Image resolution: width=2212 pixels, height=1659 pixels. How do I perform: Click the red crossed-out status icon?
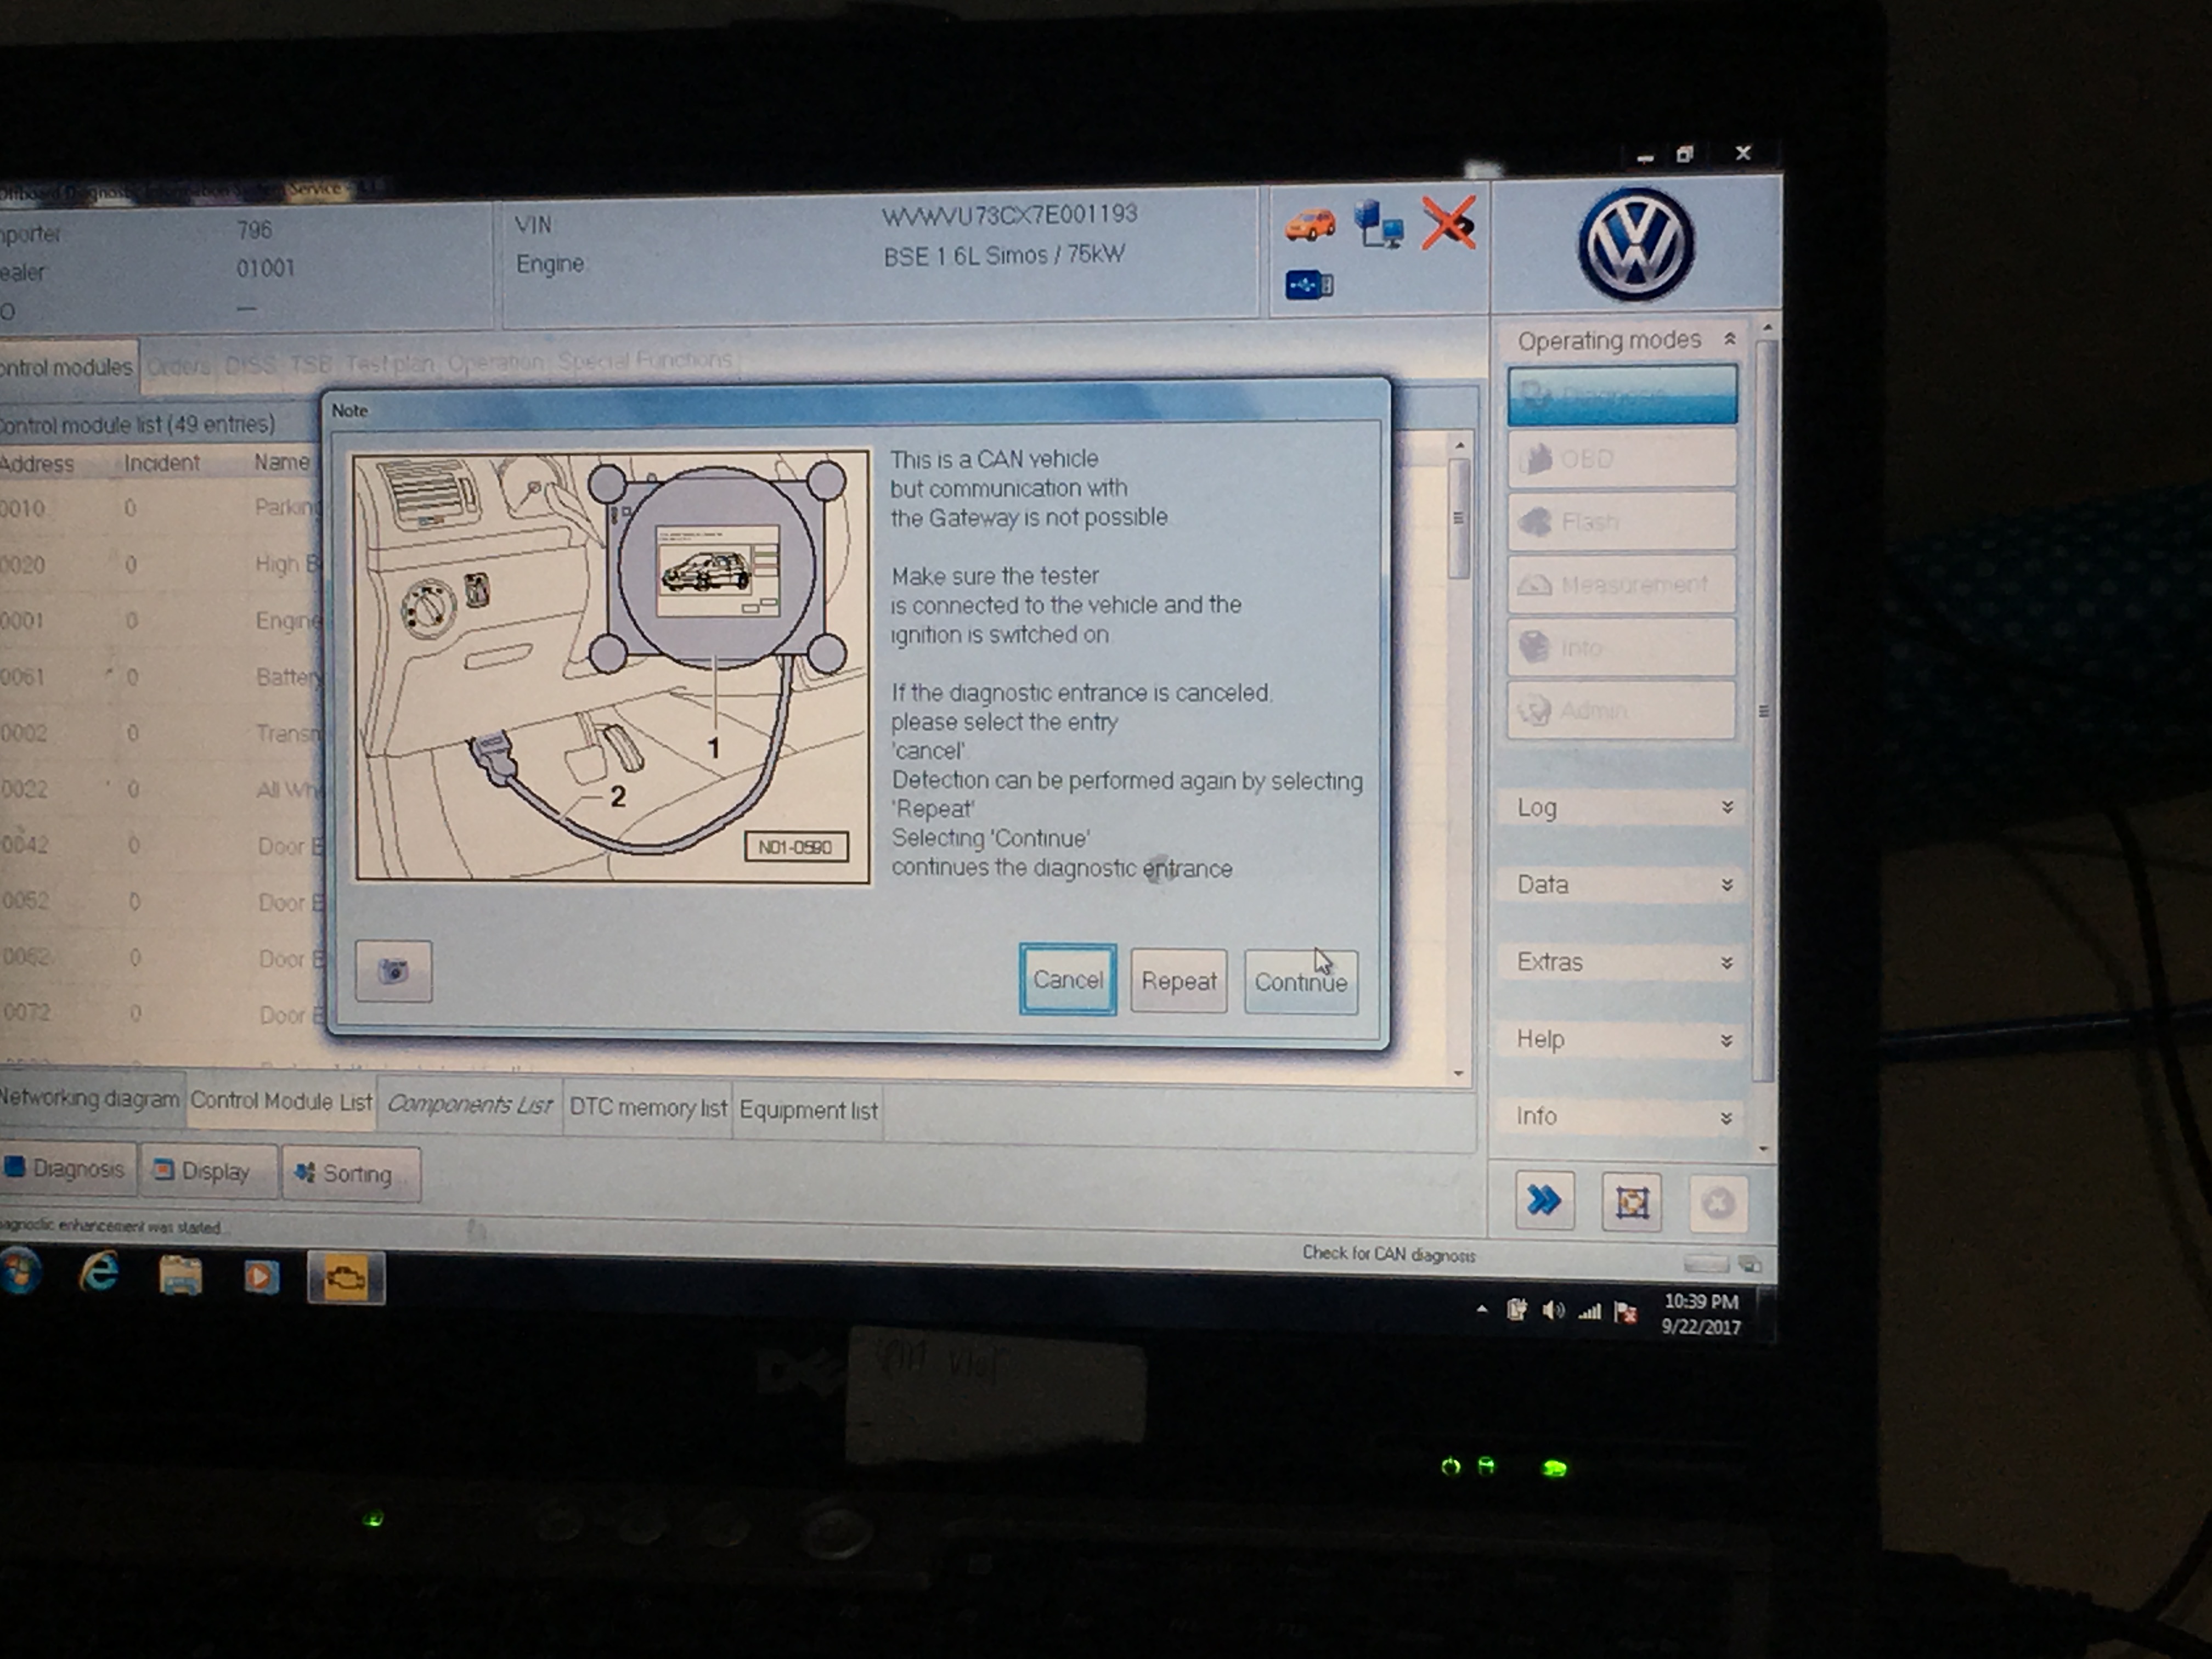(x=1449, y=222)
